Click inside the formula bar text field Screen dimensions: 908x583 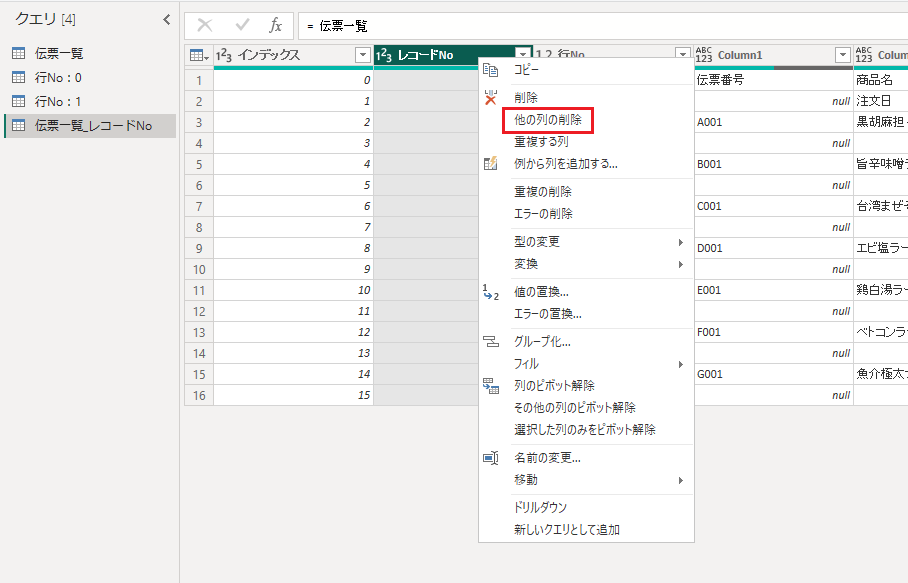(600, 26)
